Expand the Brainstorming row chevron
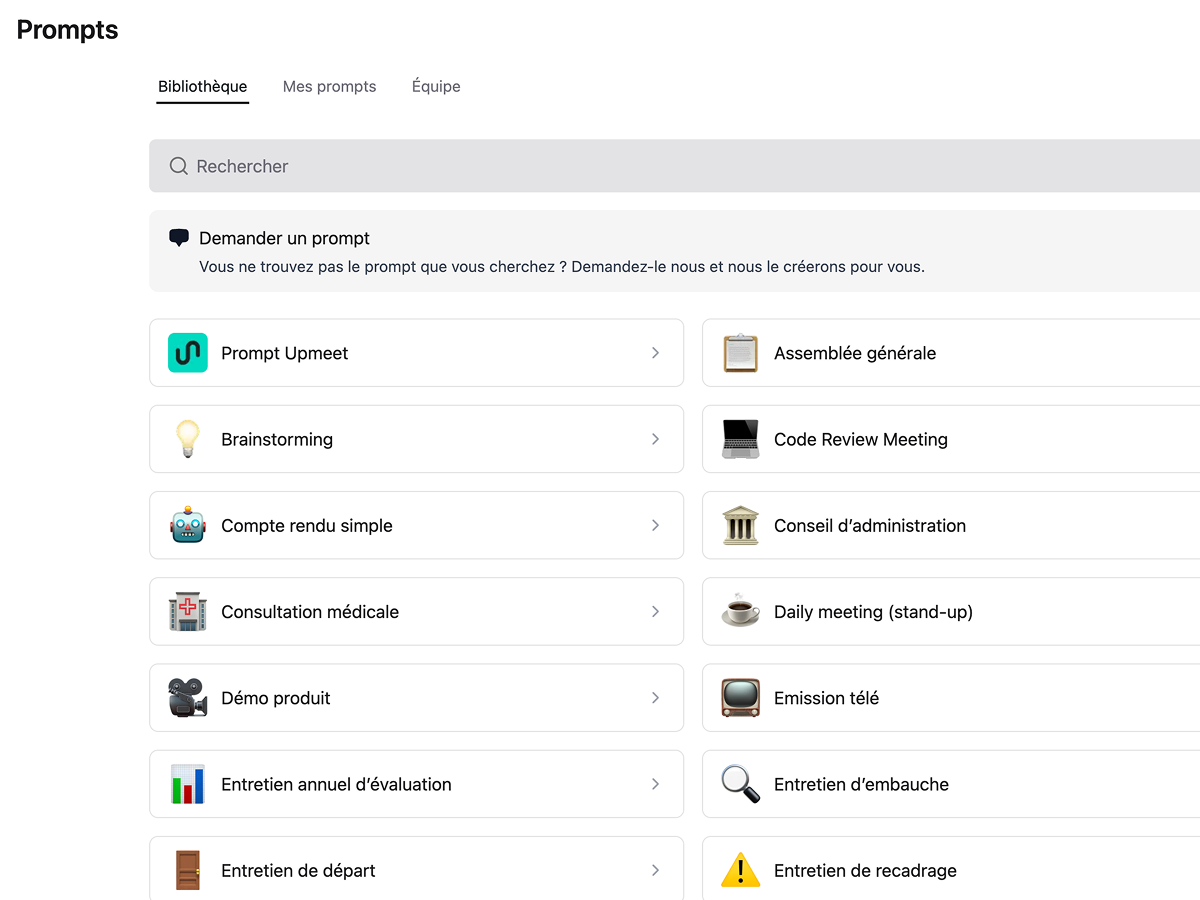The width and height of the screenshot is (1200, 900). point(655,439)
